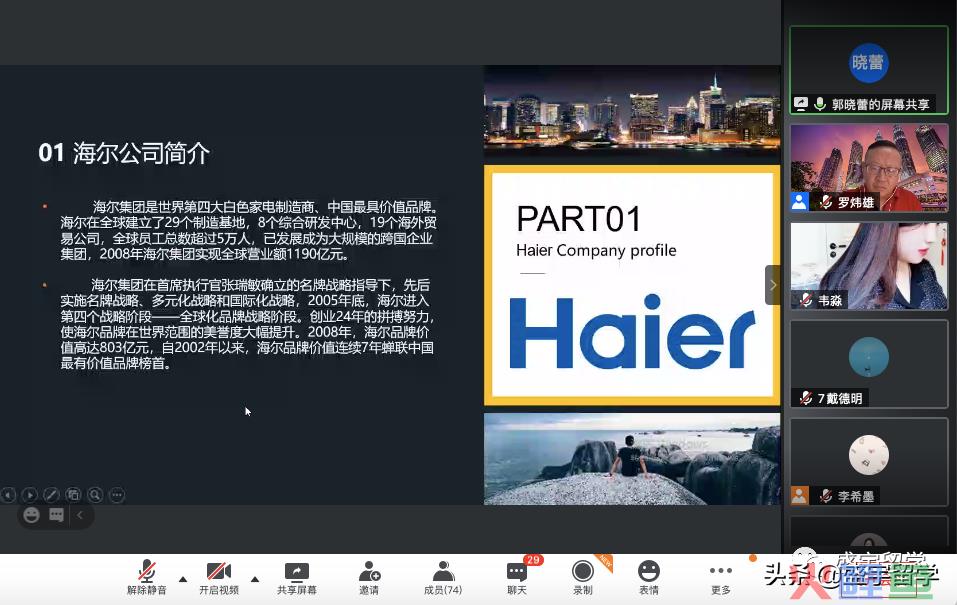The width and height of the screenshot is (957, 605).
Task: Click seaside rocks photo on slide
Action: pos(632,459)
